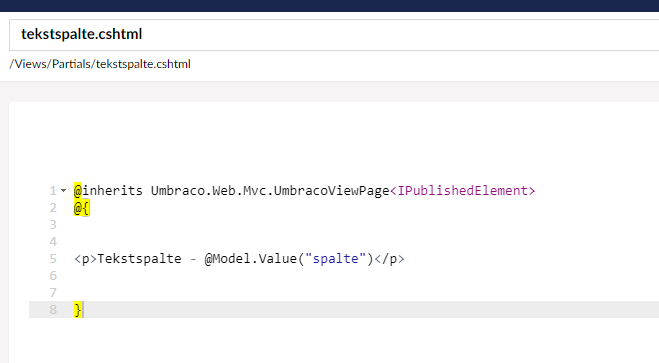Image resolution: width=659 pixels, height=363 pixels.
Task: Click the Tekstspalte word inside the paragraph tag
Action: (x=139, y=259)
